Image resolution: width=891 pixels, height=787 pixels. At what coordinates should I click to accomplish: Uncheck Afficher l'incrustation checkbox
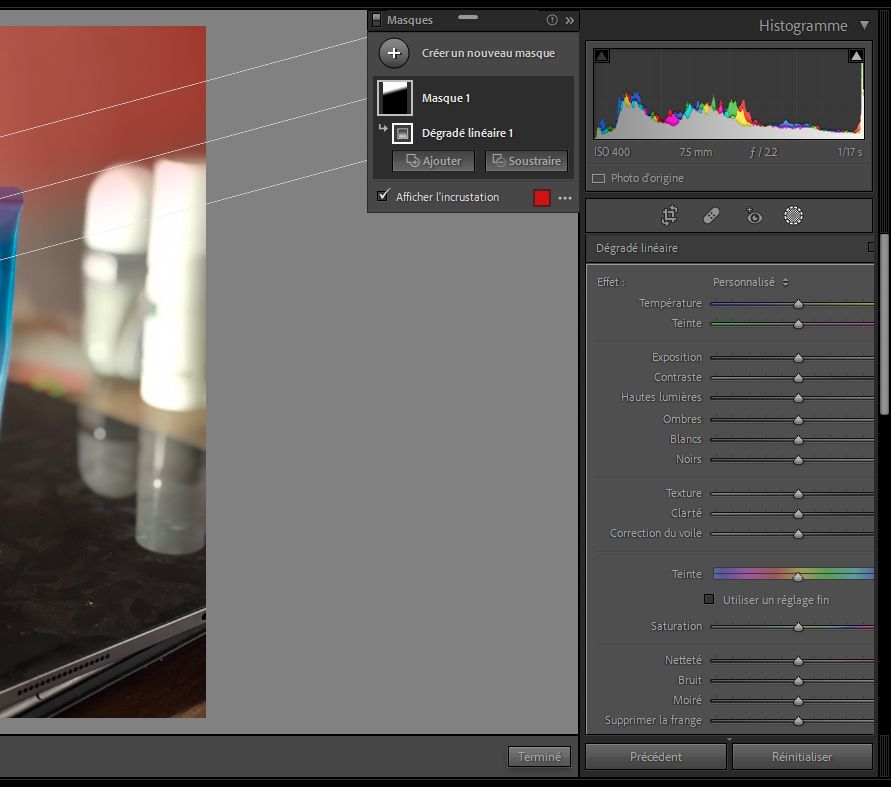pyautogui.click(x=383, y=196)
